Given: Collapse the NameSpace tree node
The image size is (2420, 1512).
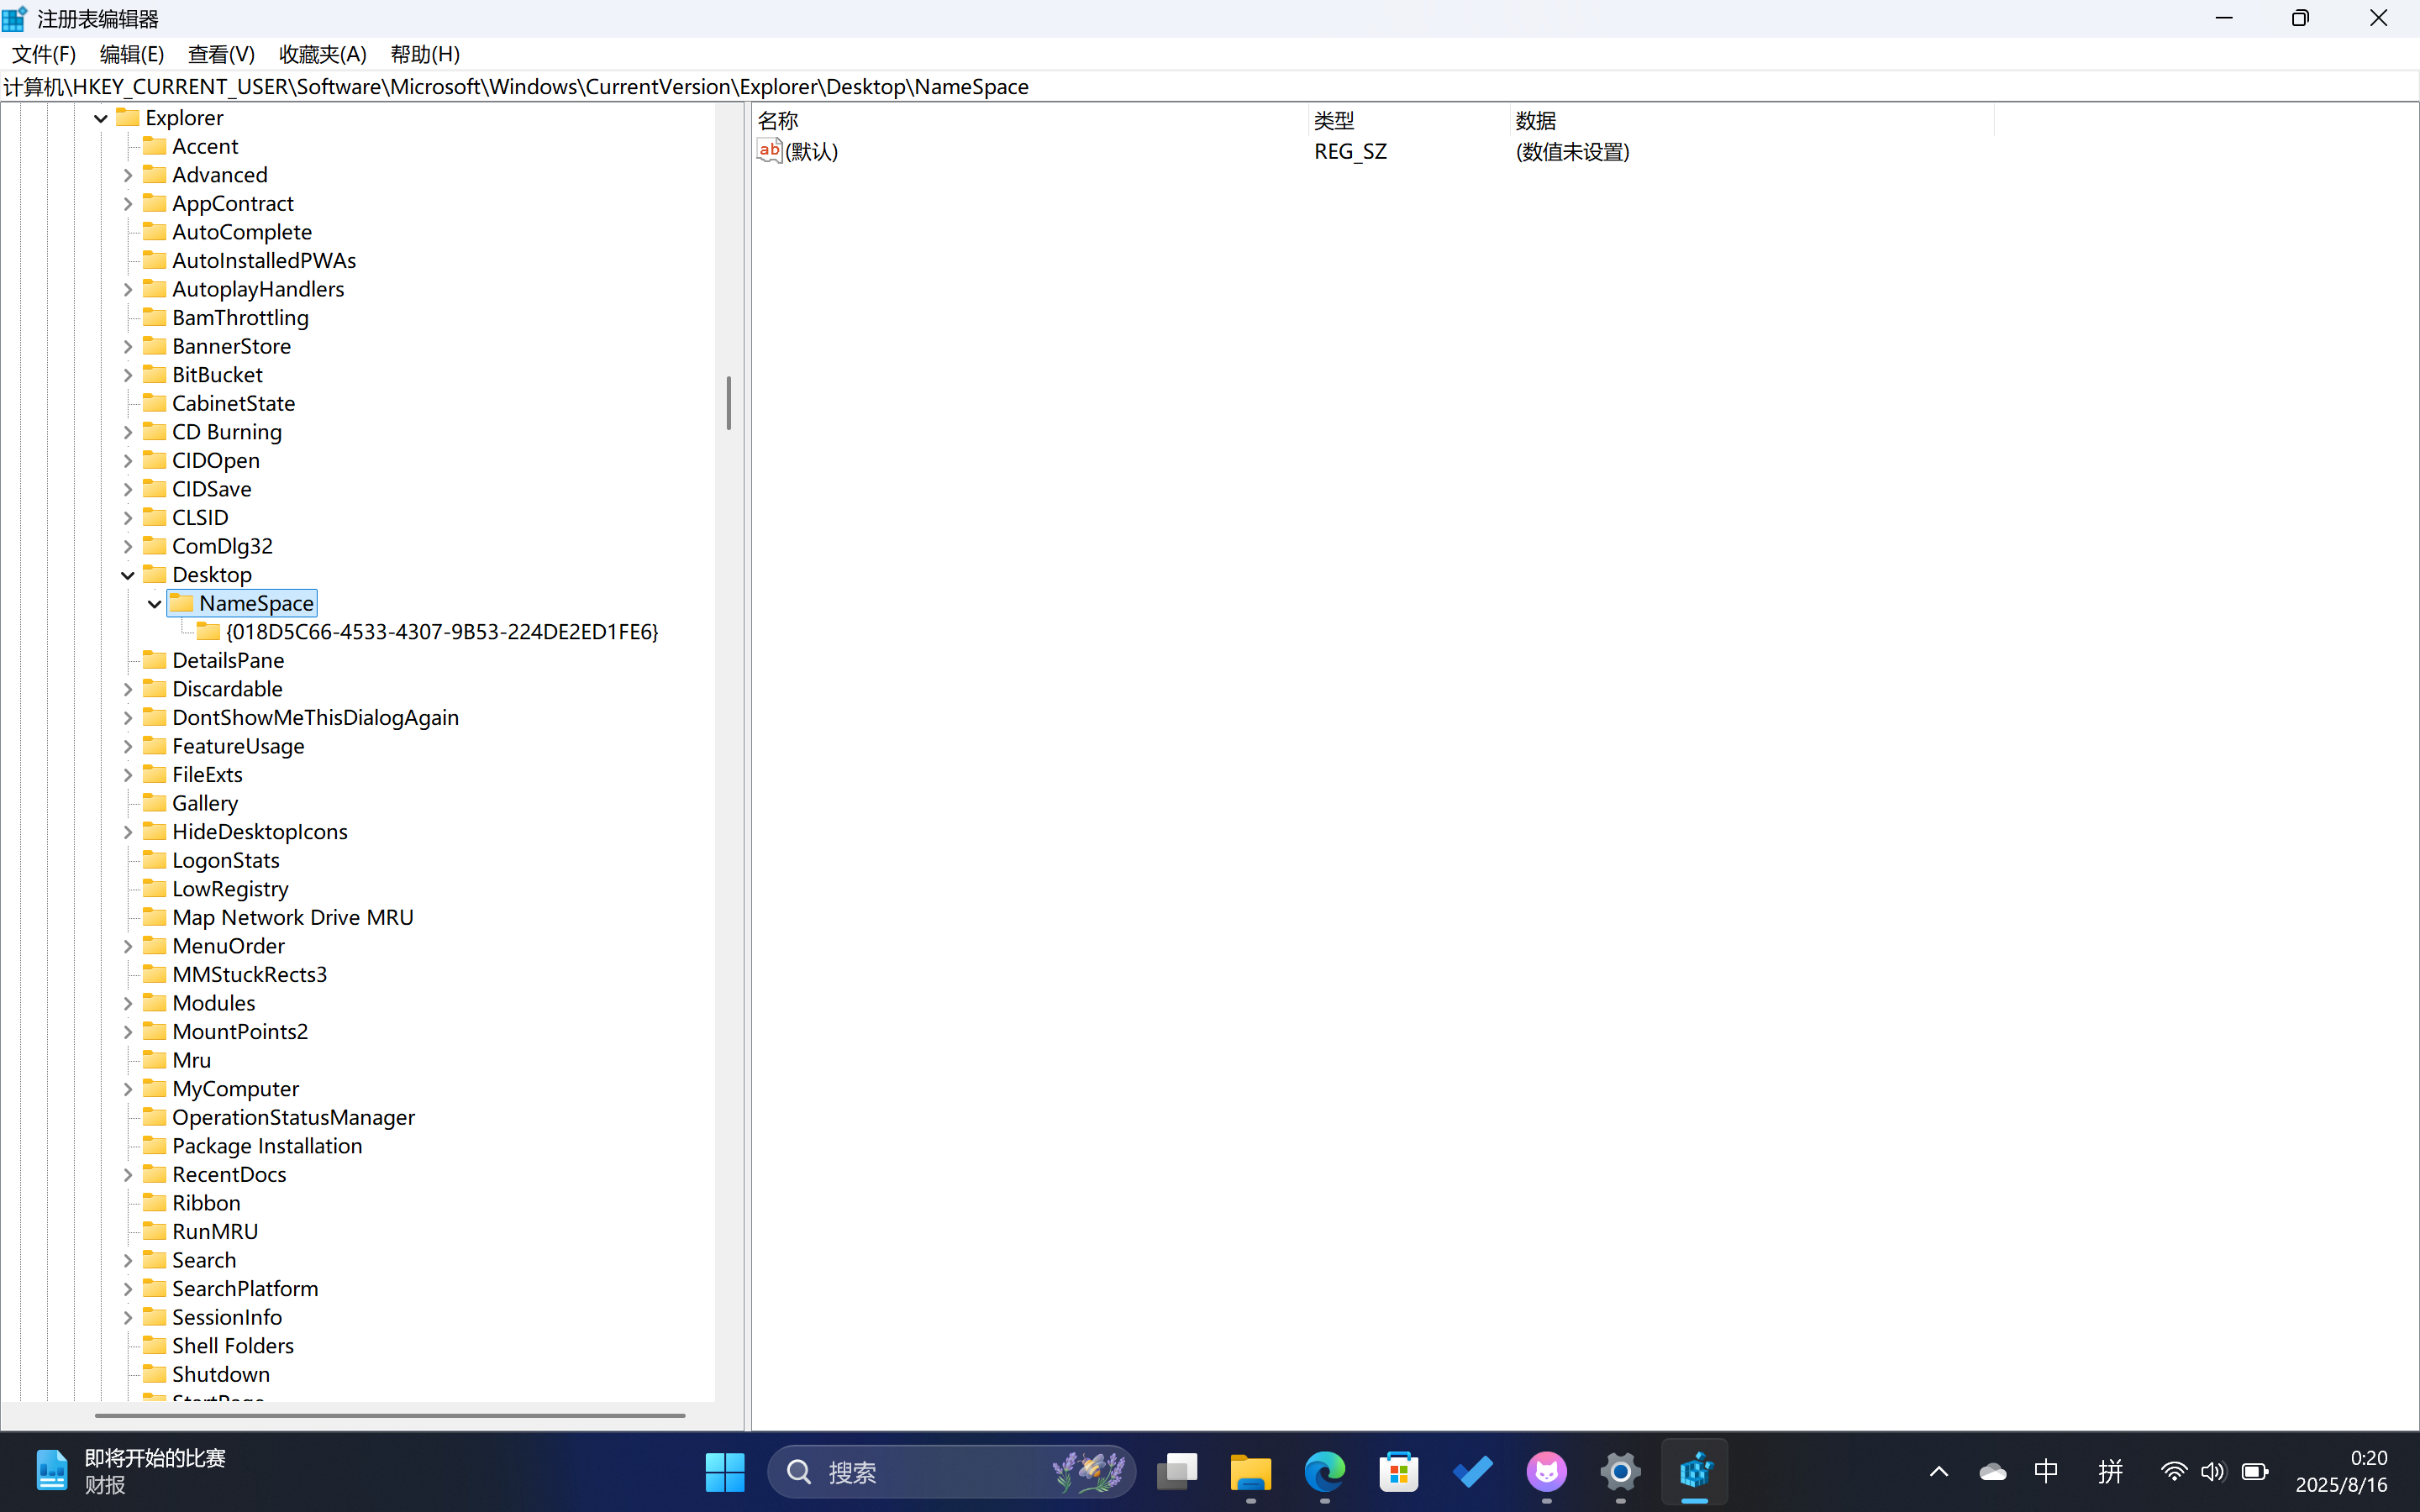Looking at the screenshot, I should (x=155, y=603).
